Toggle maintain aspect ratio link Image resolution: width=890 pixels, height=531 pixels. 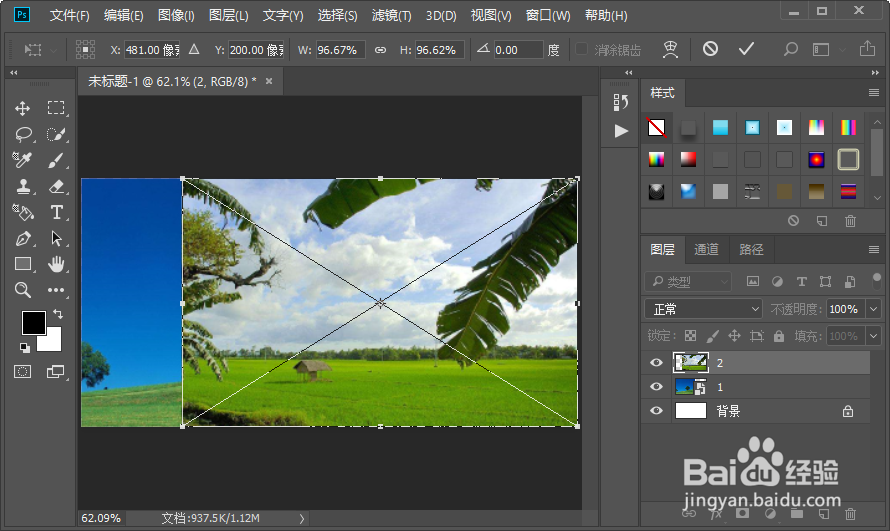click(x=380, y=50)
